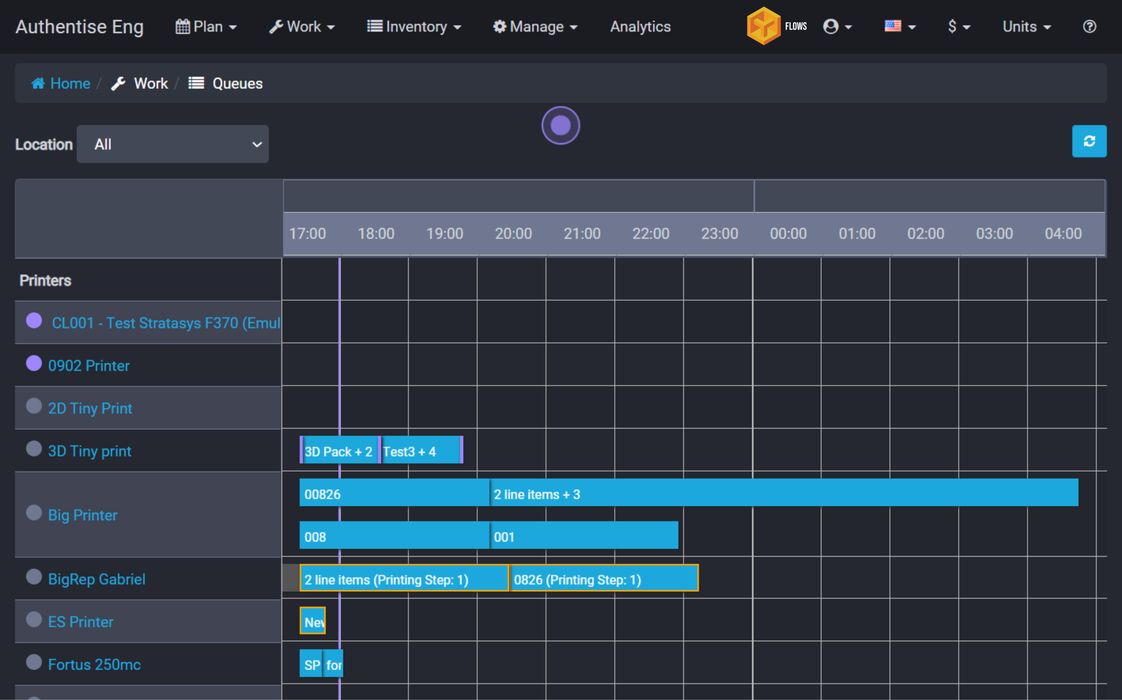Open the Plan menu
This screenshot has width=1122, height=700.
(206, 27)
